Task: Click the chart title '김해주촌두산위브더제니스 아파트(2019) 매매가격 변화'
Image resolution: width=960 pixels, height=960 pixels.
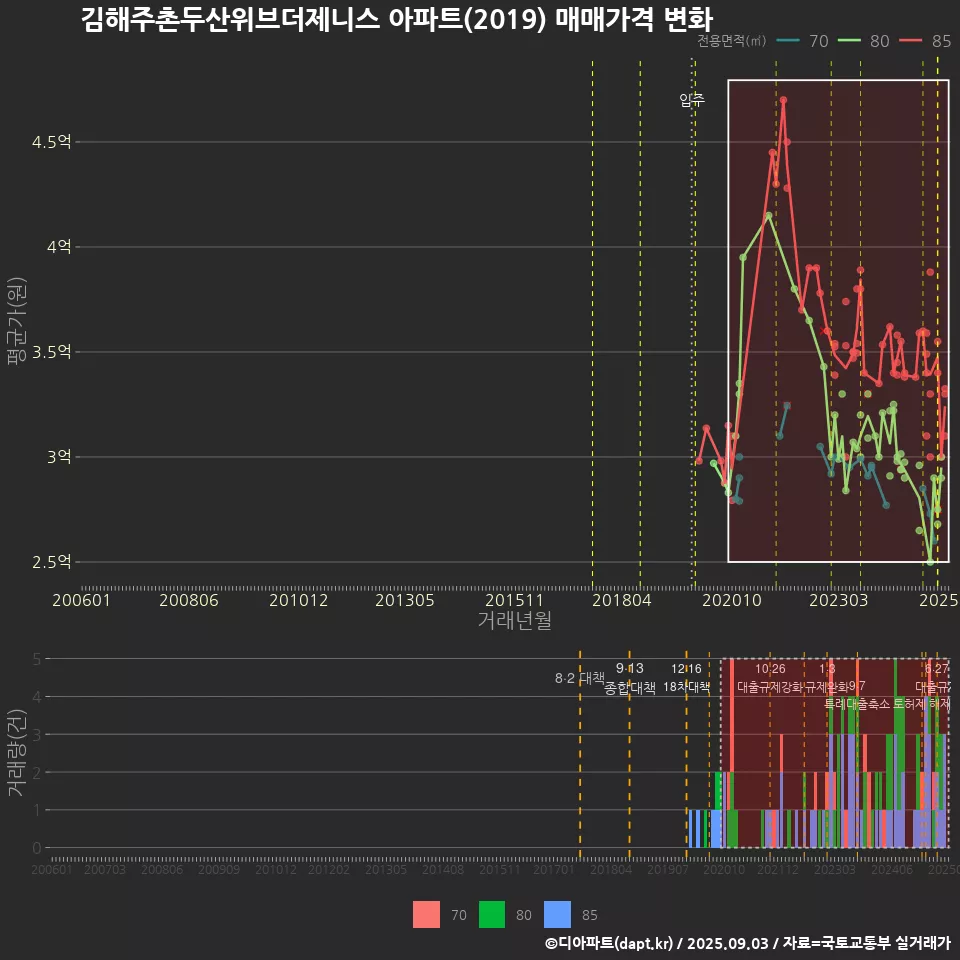Action: (x=397, y=19)
